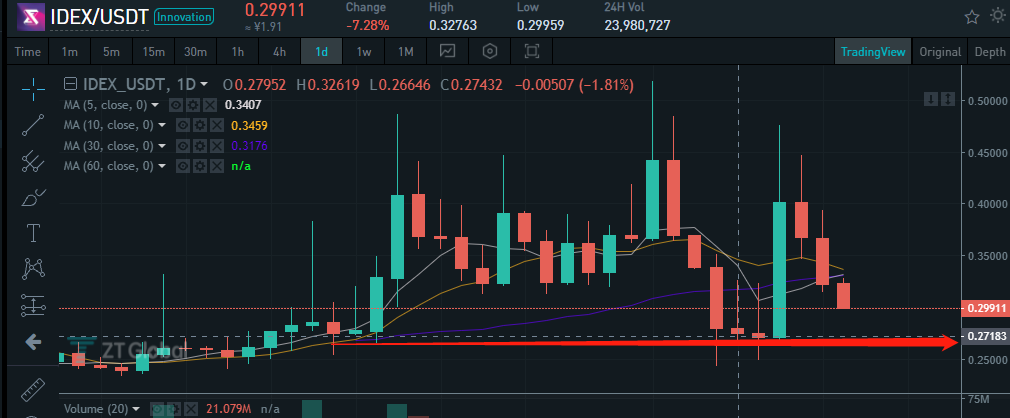Select the XABCD pattern tool

[33, 268]
